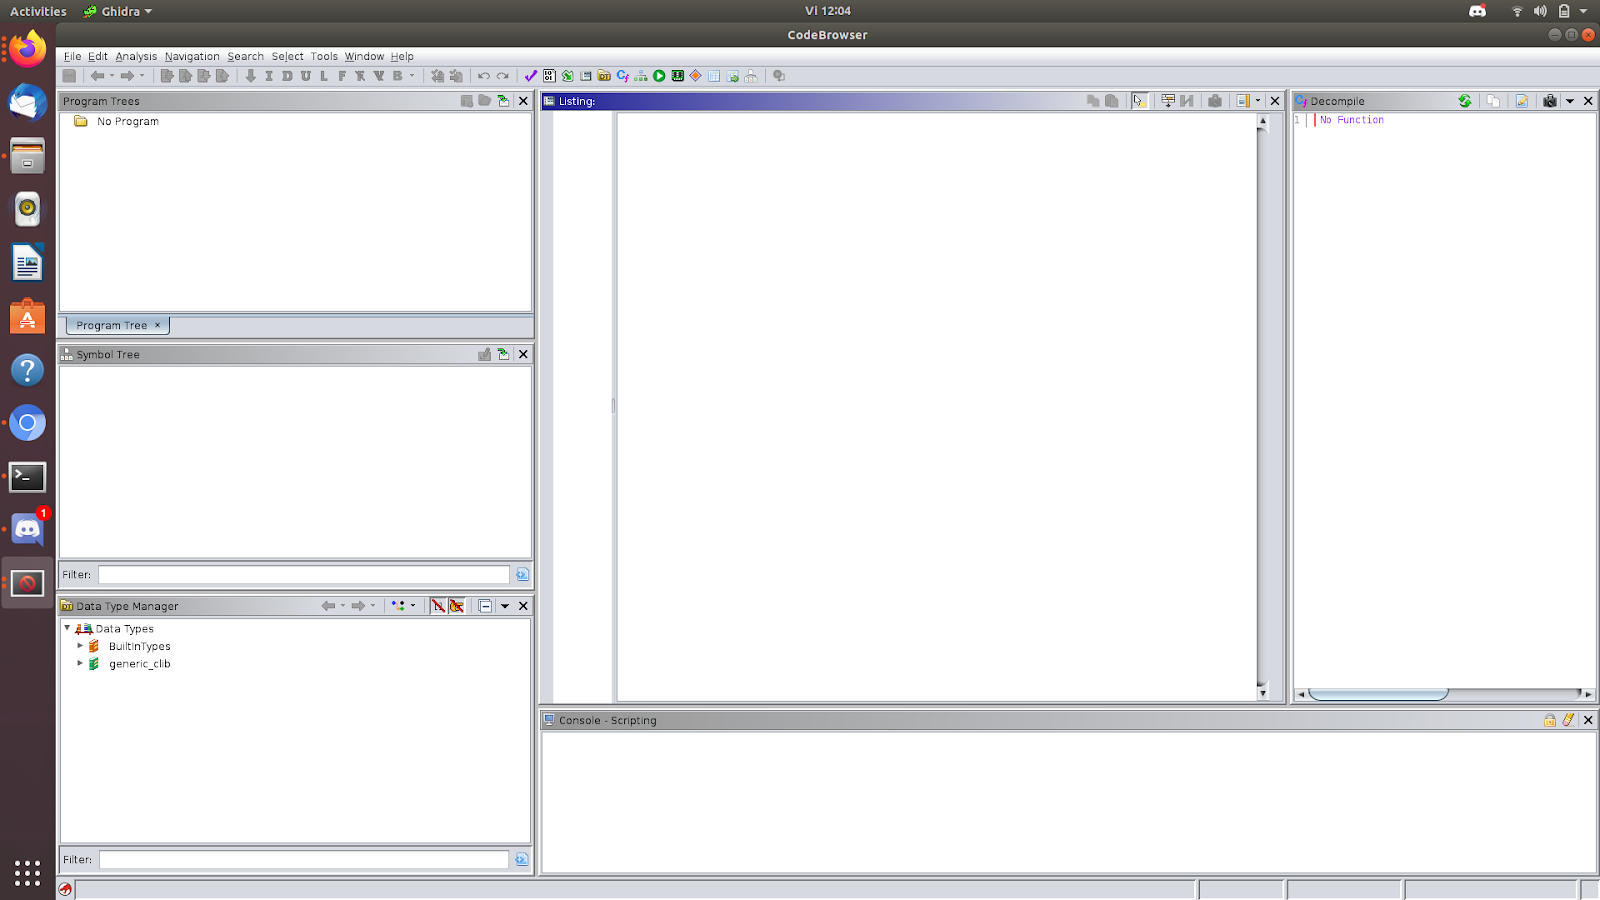Open the Bytes view icon in the toolbar

pos(549,76)
